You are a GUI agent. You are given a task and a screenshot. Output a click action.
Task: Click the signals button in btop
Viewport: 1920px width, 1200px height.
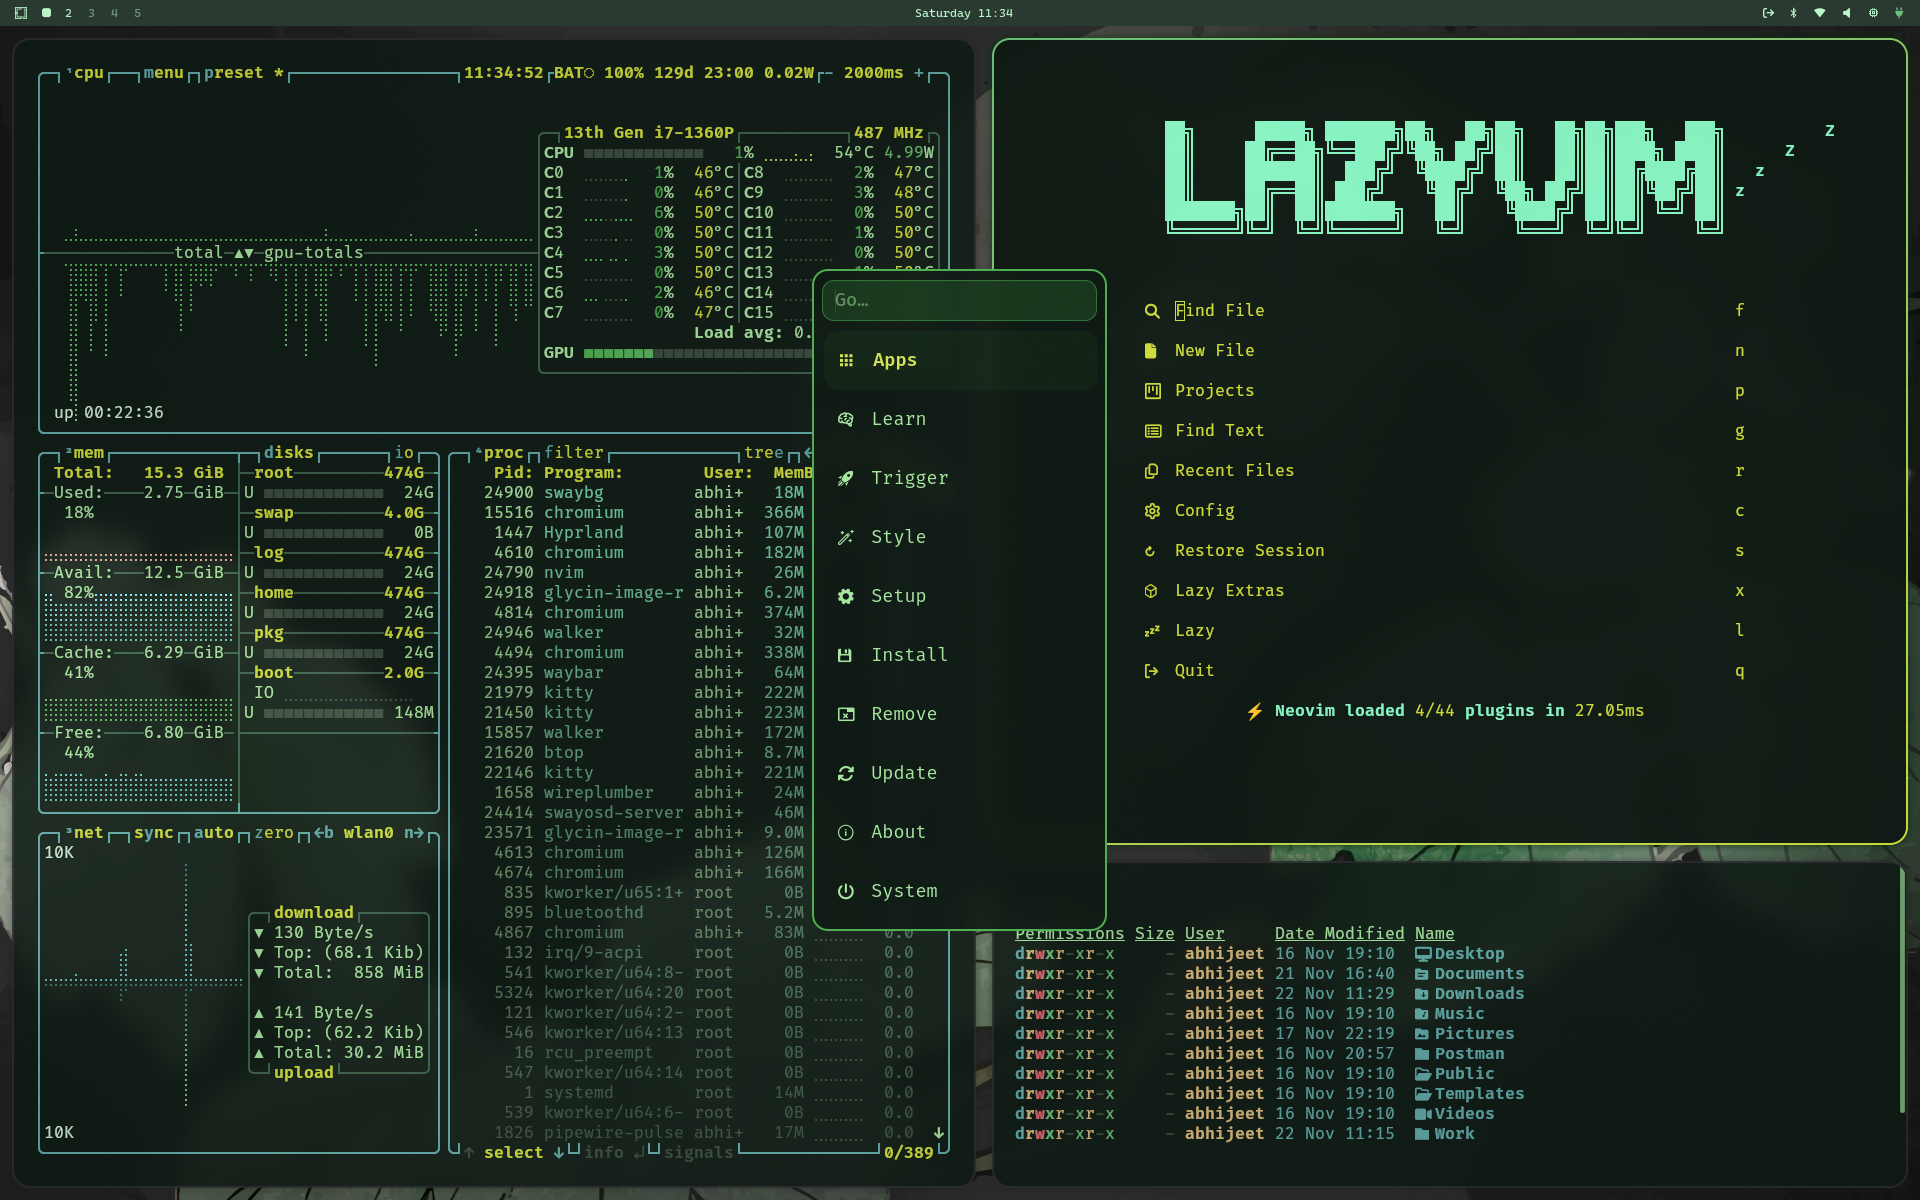699,1153
